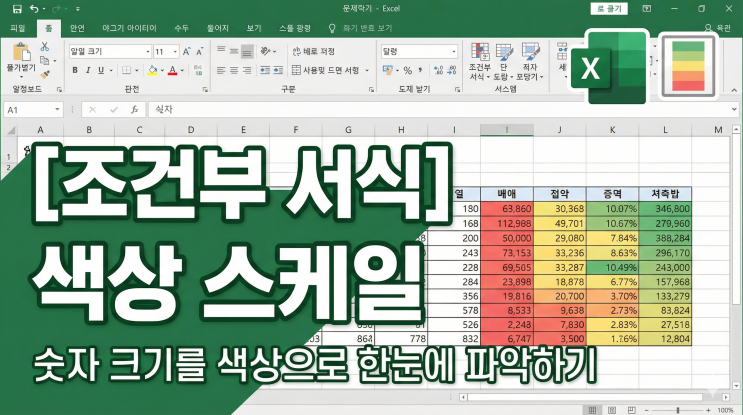Toggle Middle Align

point(234,51)
